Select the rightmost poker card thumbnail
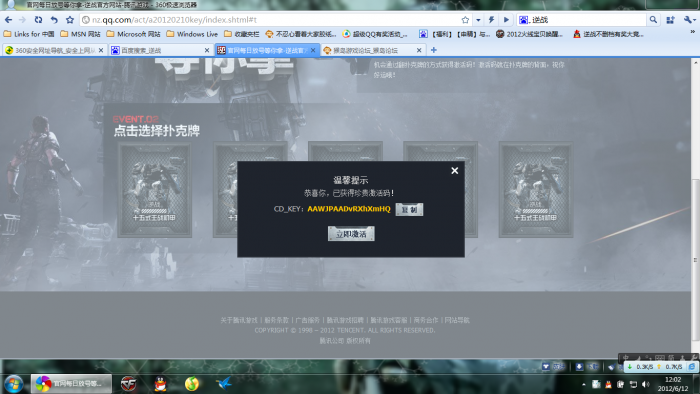 coord(536,189)
